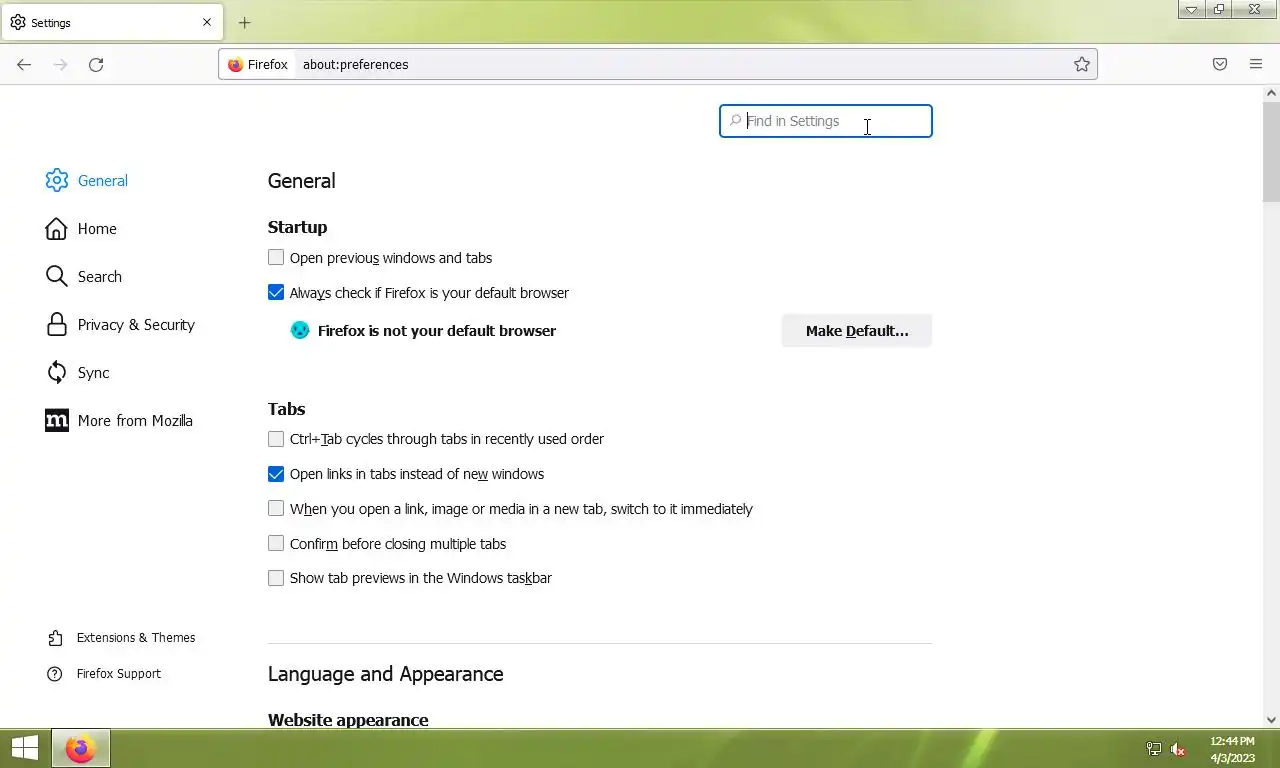The image size is (1280, 768).
Task: Click the sad face default browser icon
Action: coord(300,330)
